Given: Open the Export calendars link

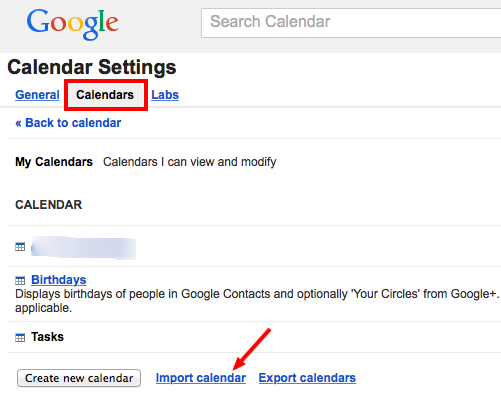Looking at the screenshot, I should point(307,378).
